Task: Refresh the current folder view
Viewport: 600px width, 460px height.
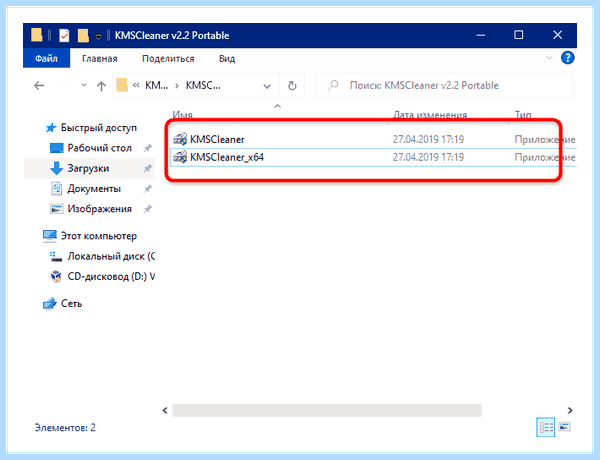Action: [x=292, y=86]
